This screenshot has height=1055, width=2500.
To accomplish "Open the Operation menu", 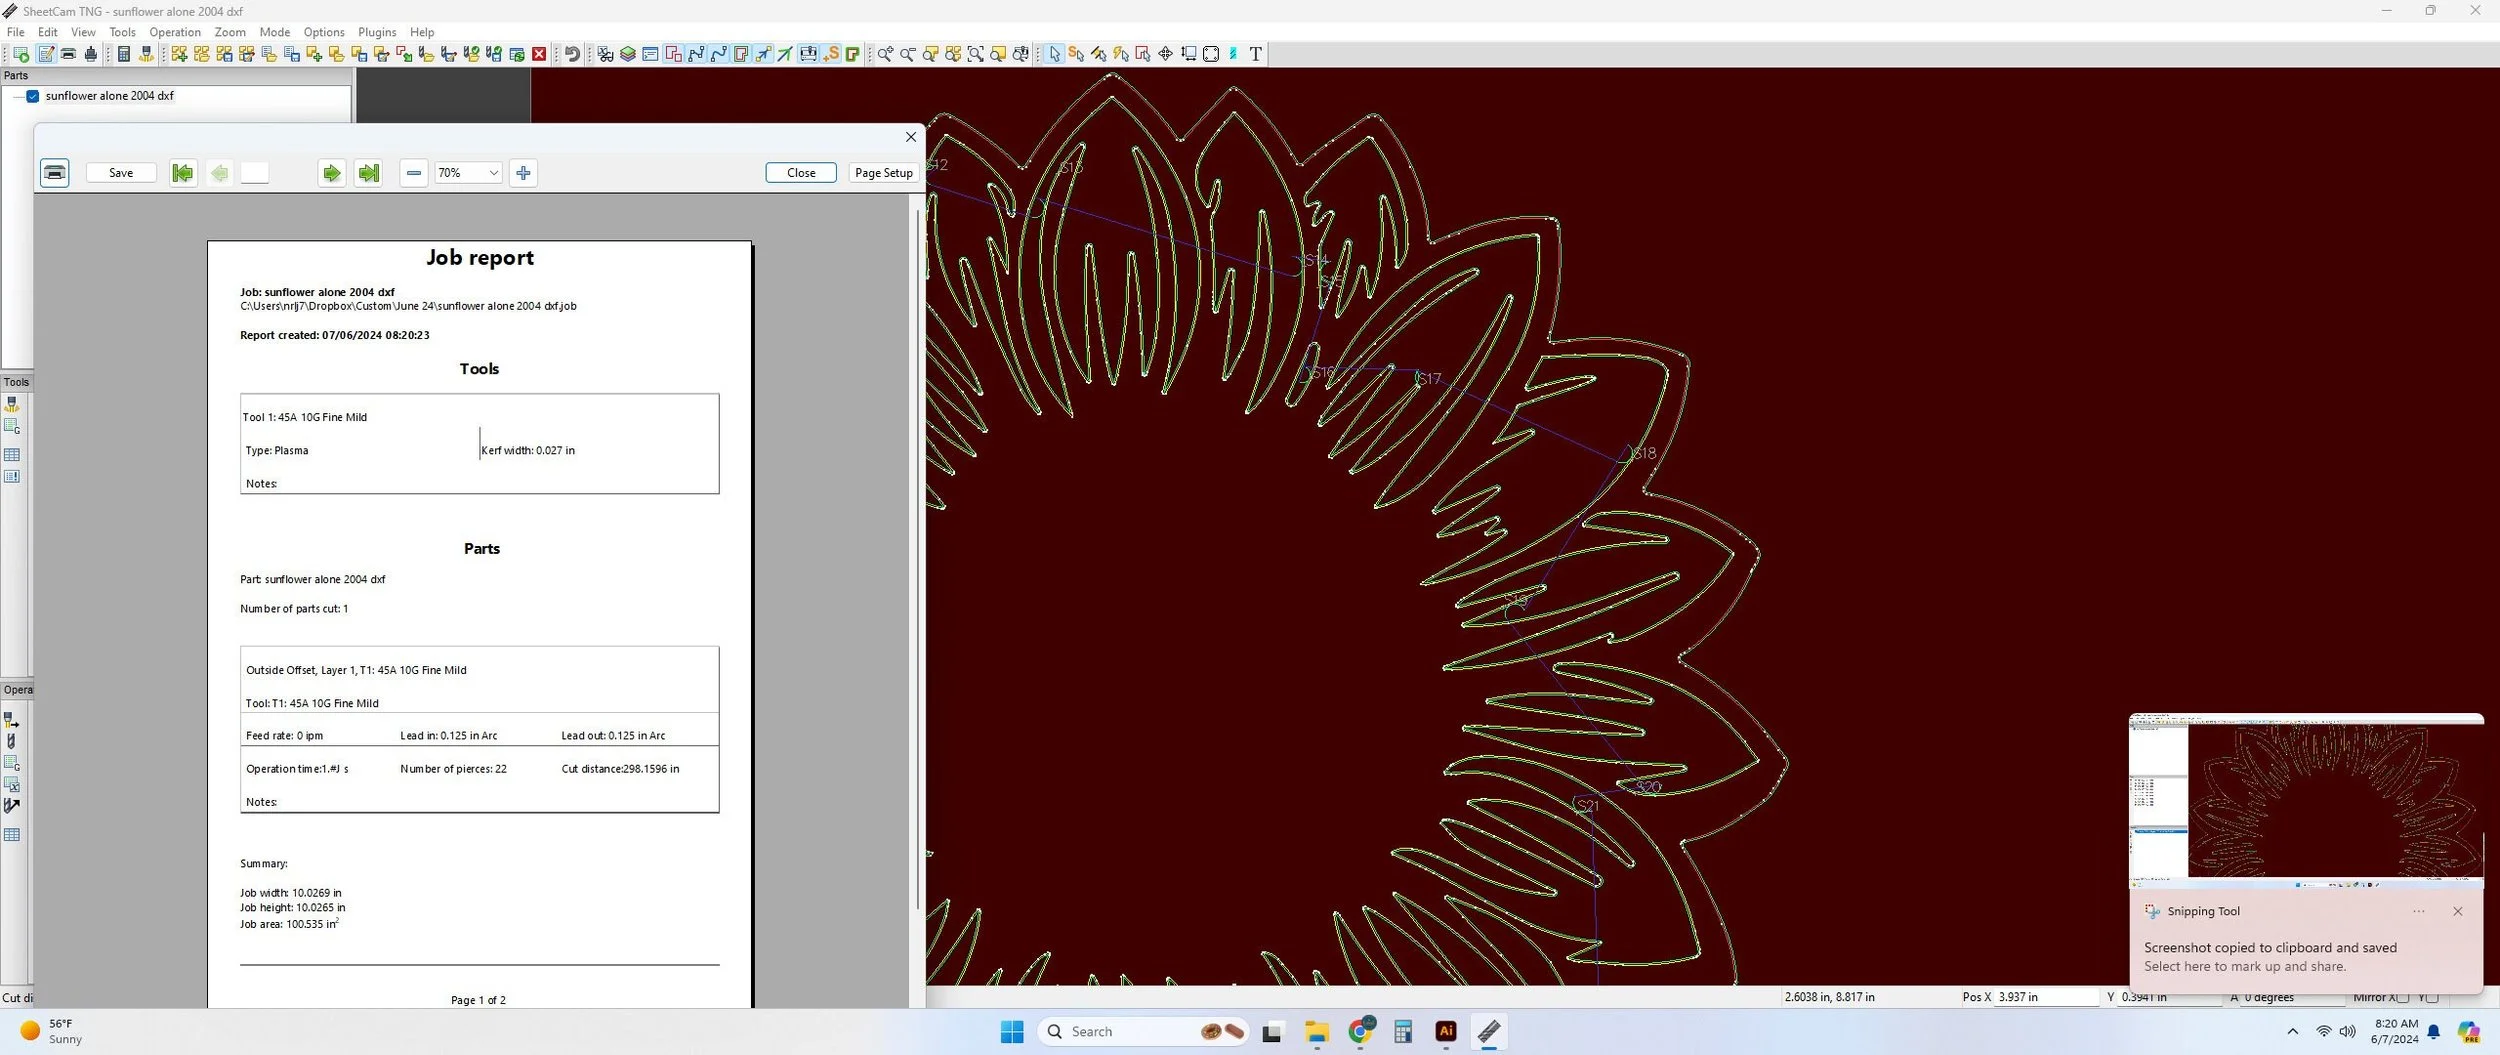I will click(x=175, y=32).
